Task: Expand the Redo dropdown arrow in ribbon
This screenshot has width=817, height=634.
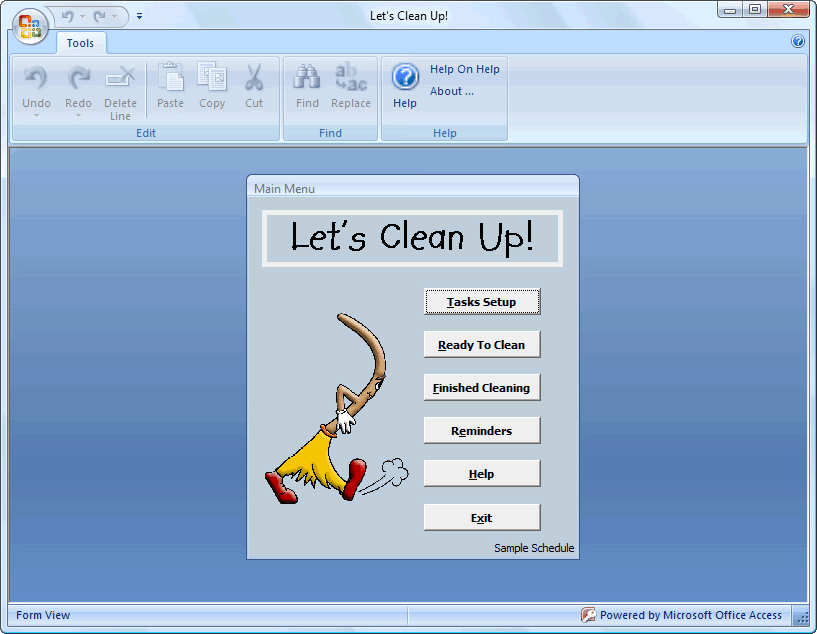Action: 78,116
